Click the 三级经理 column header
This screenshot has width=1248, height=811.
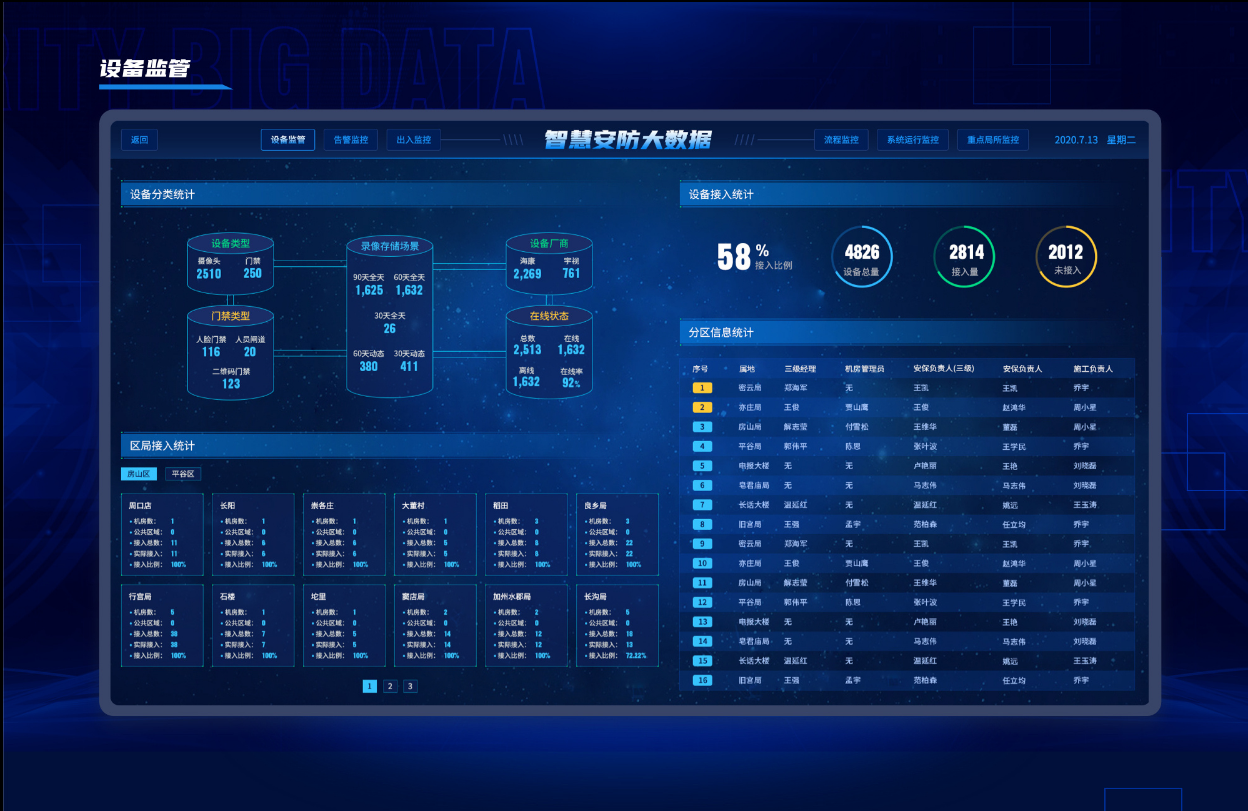tap(800, 368)
